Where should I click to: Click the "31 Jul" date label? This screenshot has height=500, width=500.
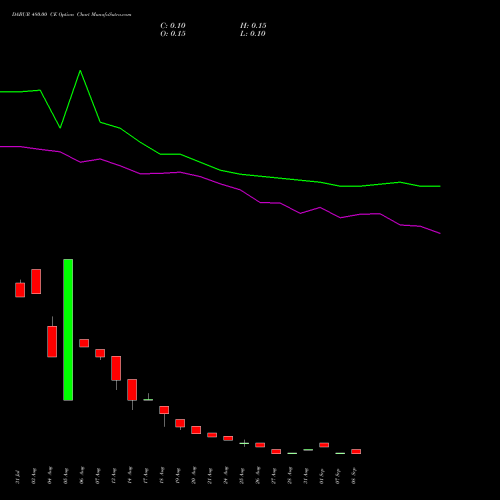pos(18,477)
